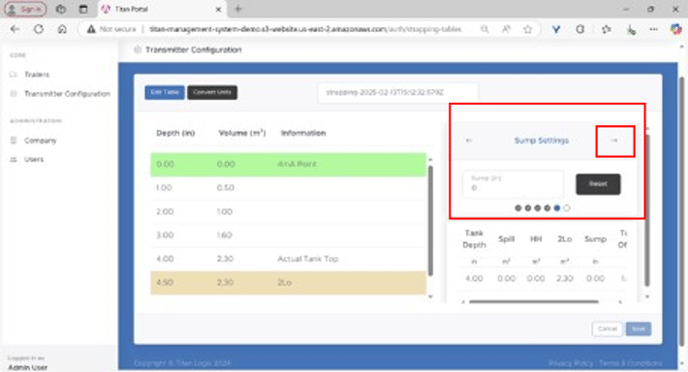Click the browser Home button

(x=62, y=29)
